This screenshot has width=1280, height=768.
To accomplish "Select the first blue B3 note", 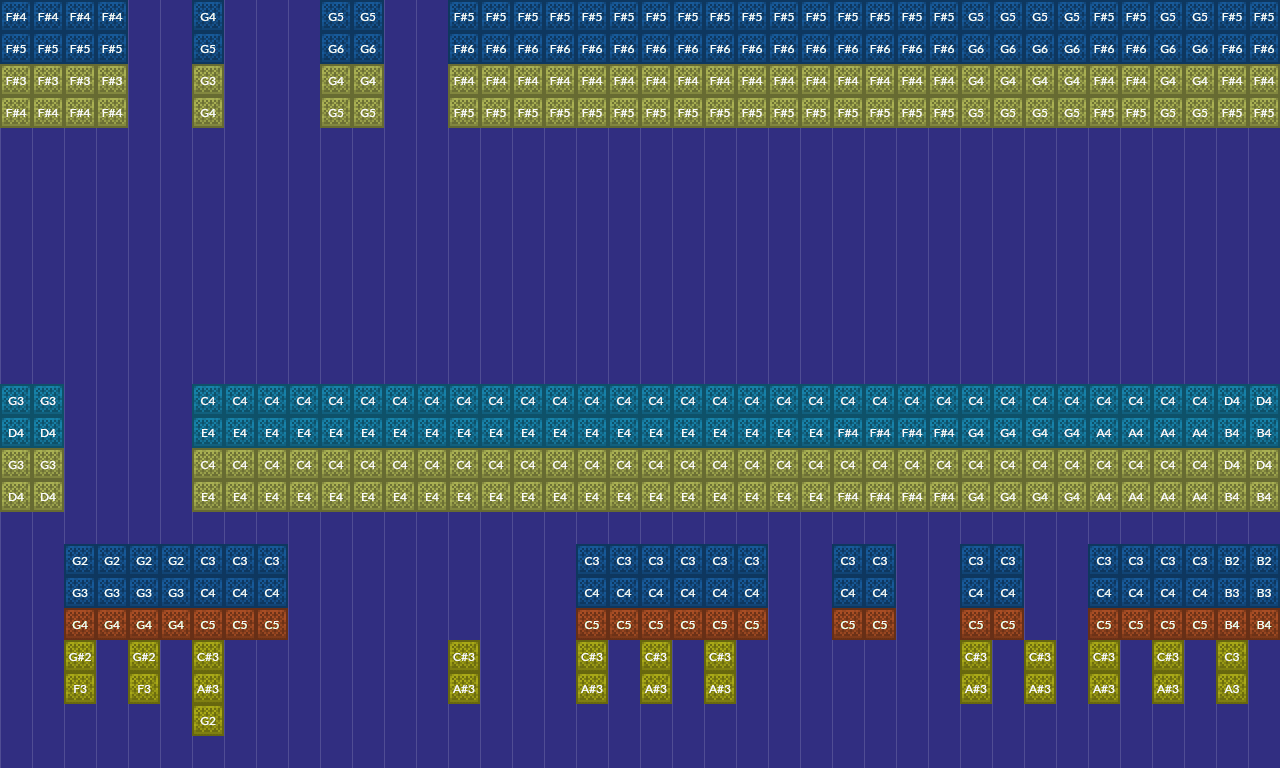I will (1232, 592).
